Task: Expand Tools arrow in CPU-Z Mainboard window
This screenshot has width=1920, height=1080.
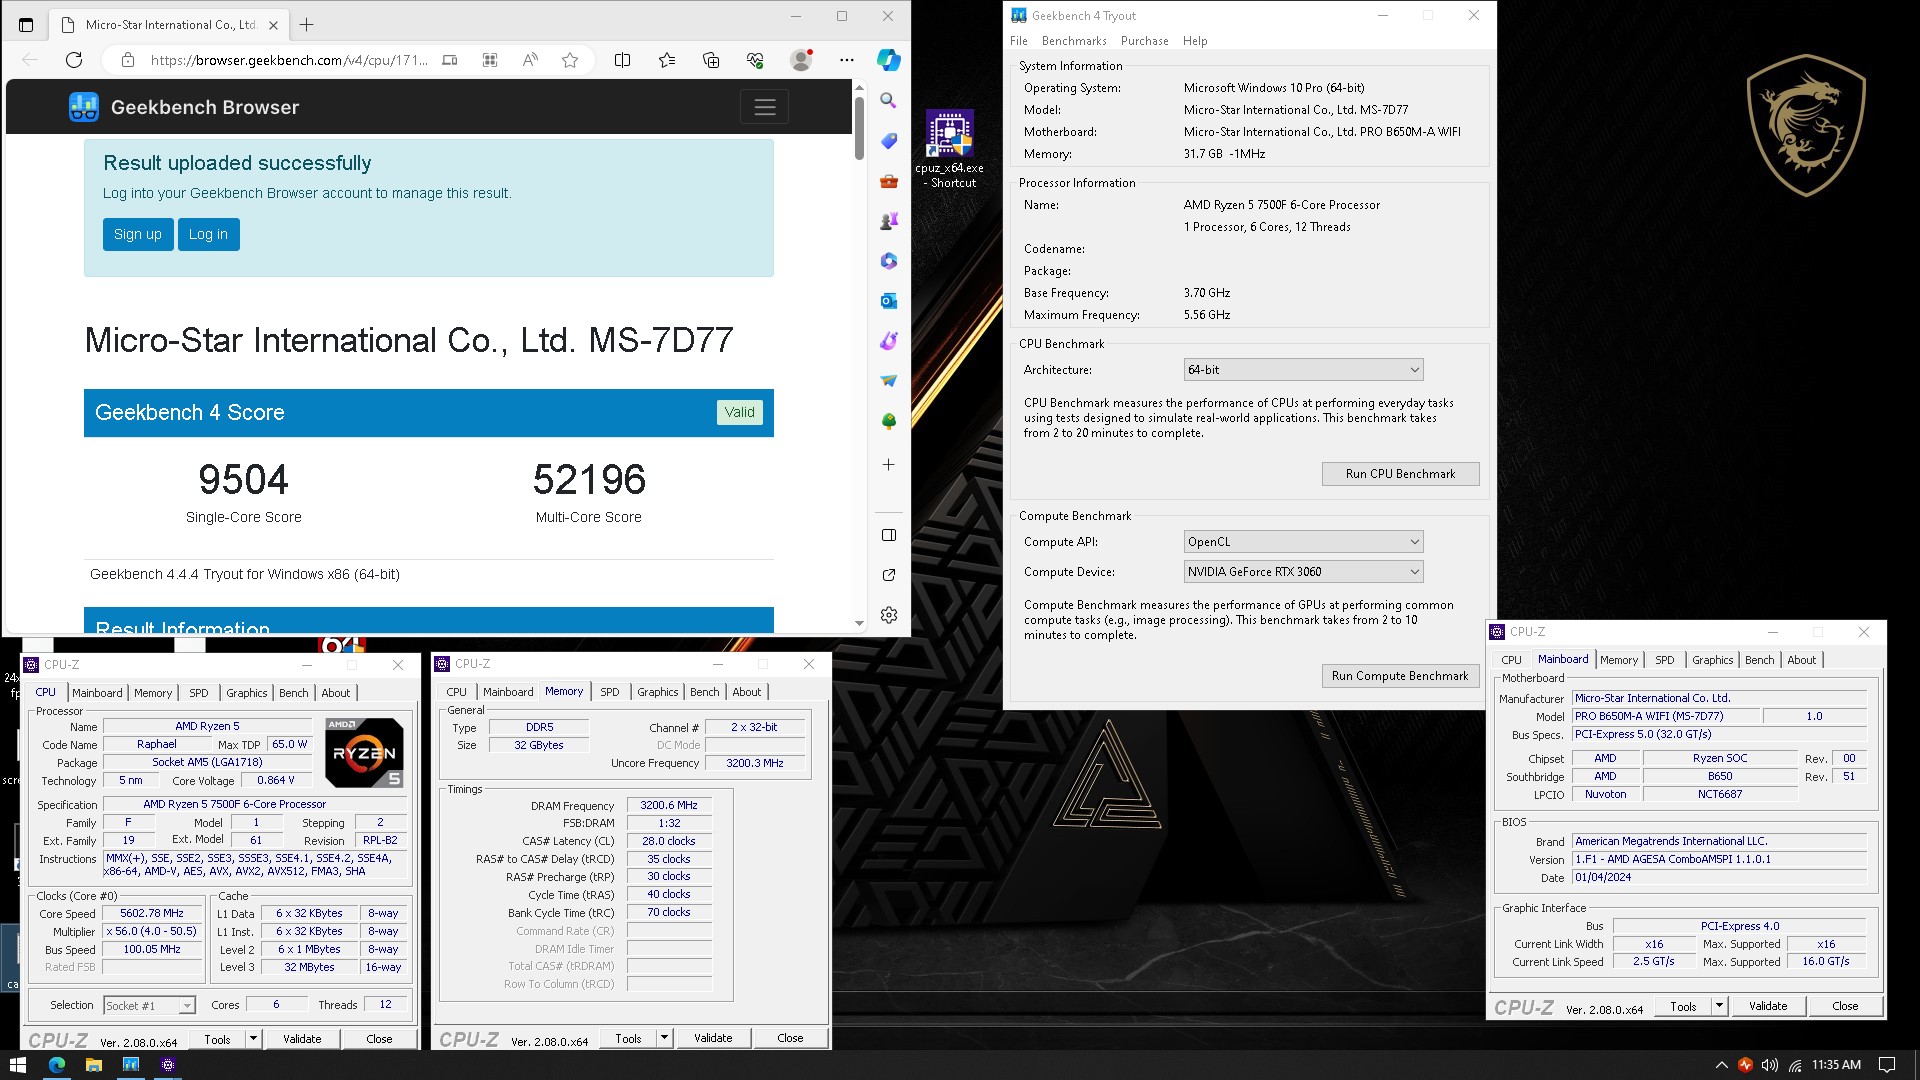Action: [1719, 1006]
